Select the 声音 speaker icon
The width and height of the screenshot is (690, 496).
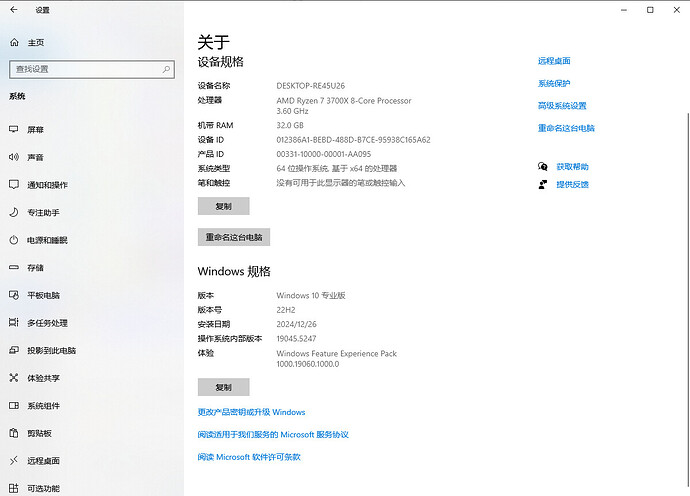coord(14,157)
